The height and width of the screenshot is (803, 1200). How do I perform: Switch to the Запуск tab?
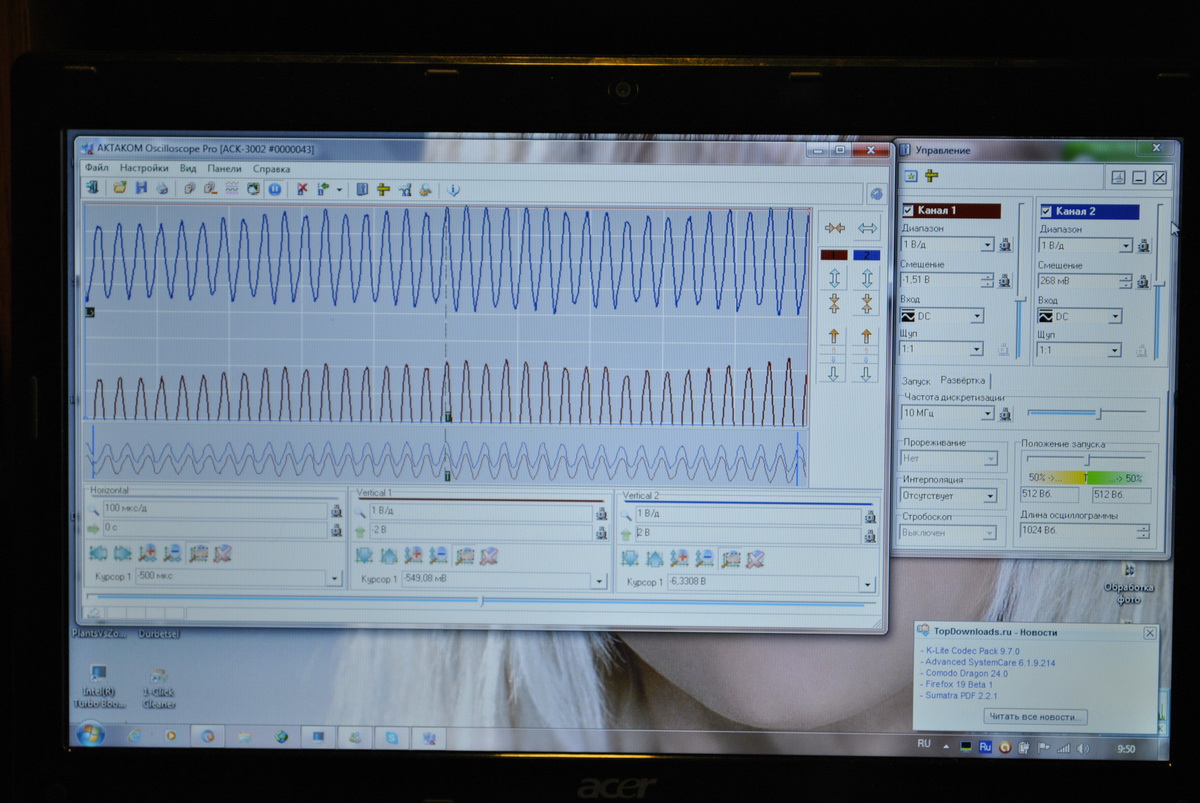(915, 381)
